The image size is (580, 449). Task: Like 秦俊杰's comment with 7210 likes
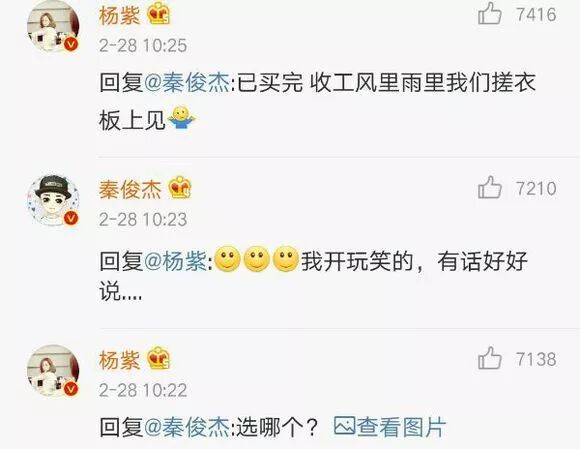point(490,188)
